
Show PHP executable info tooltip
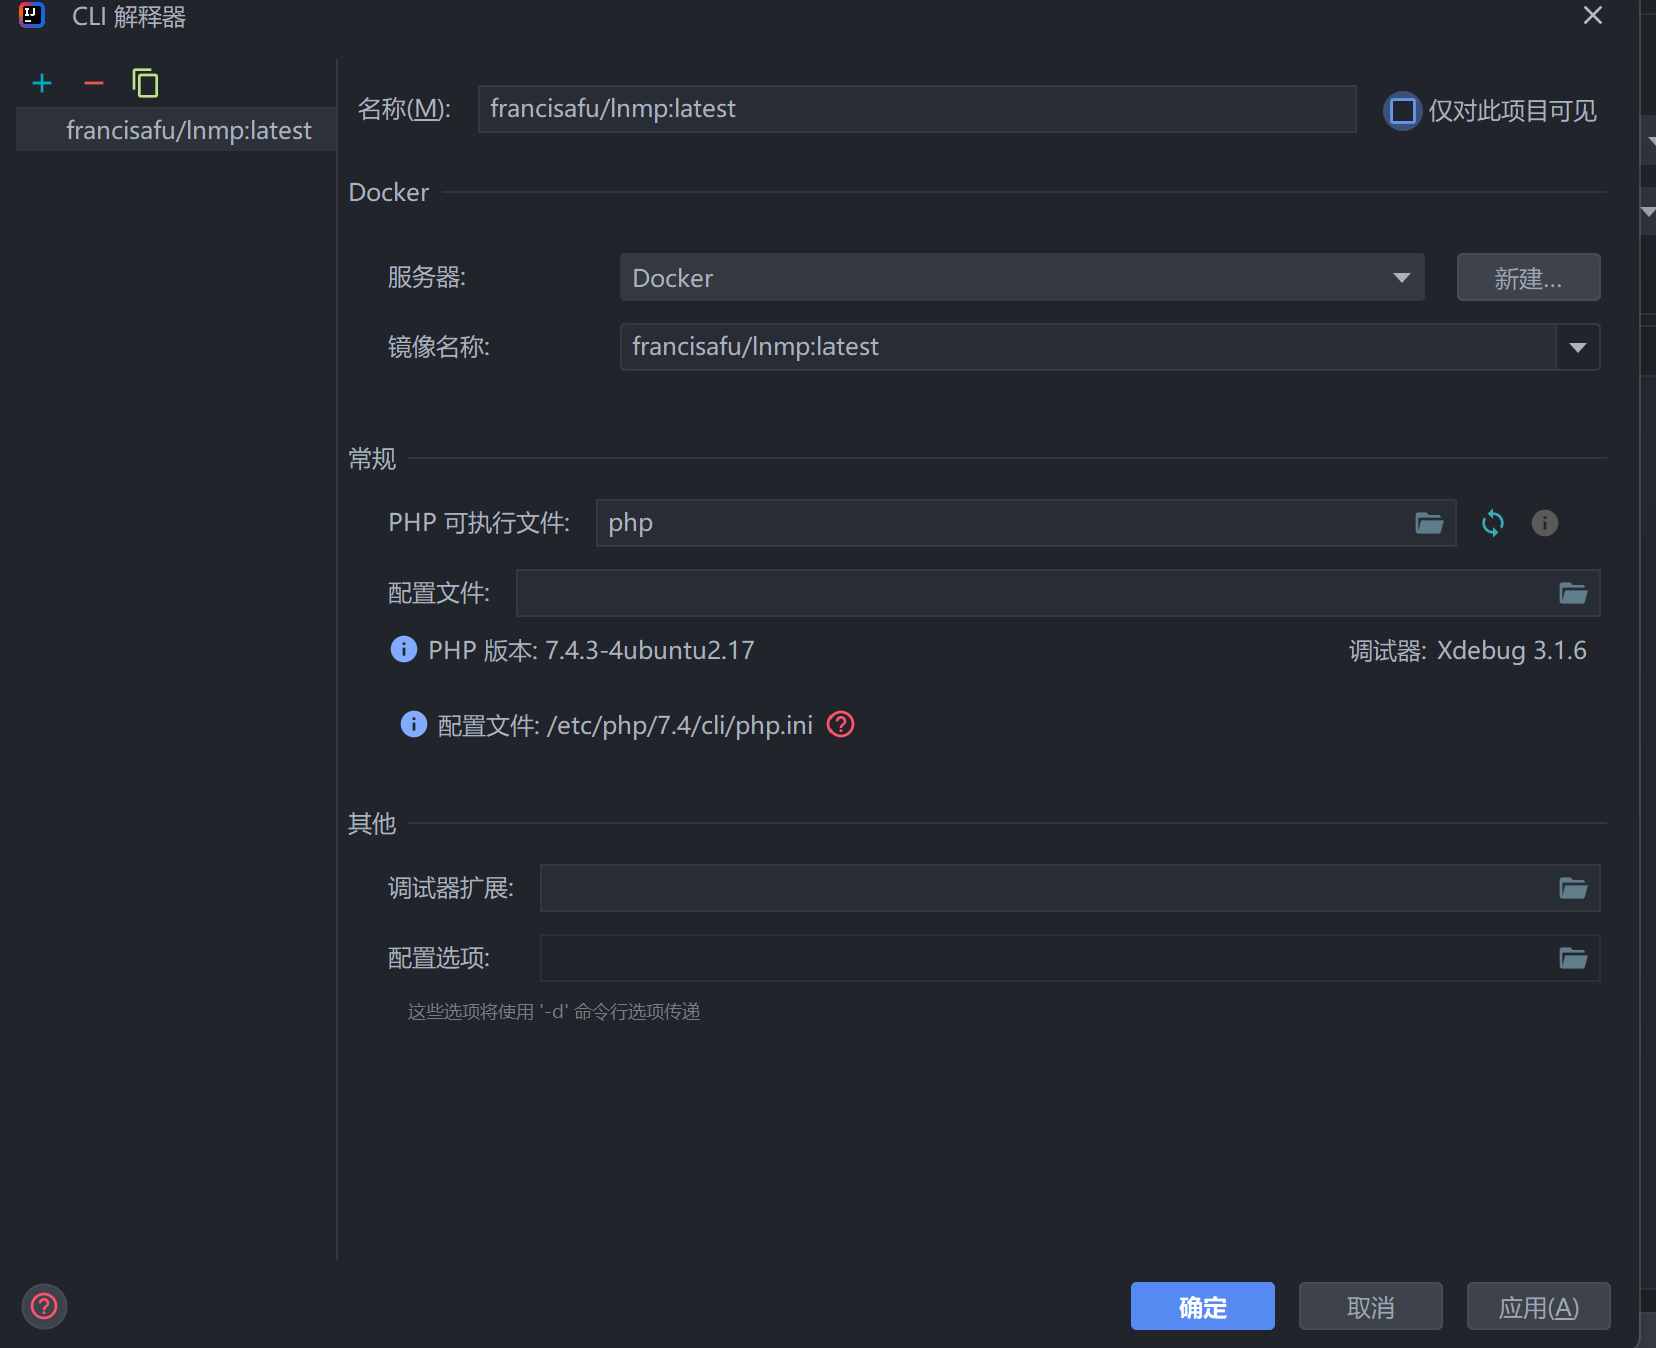tap(1544, 522)
